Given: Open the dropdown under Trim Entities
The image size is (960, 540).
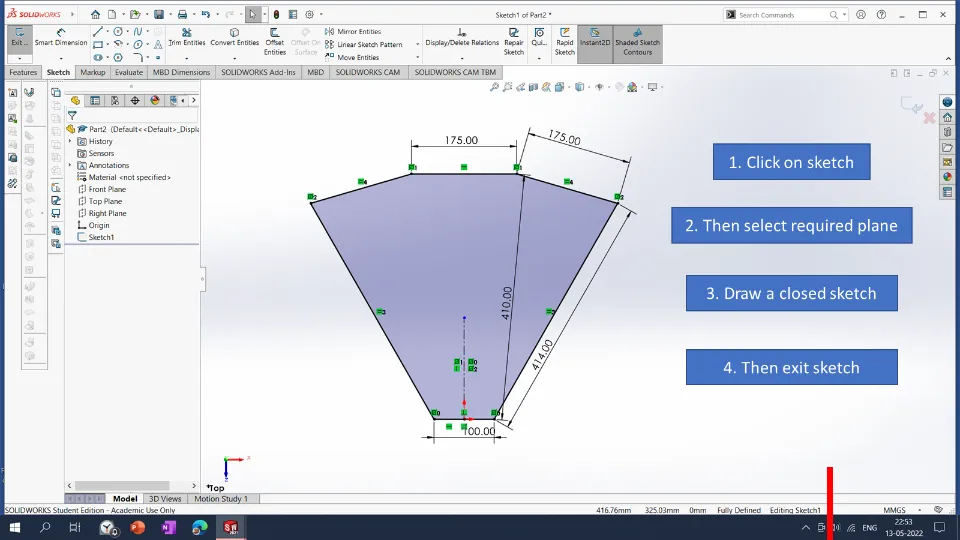Looking at the screenshot, I should (x=187, y=59).
